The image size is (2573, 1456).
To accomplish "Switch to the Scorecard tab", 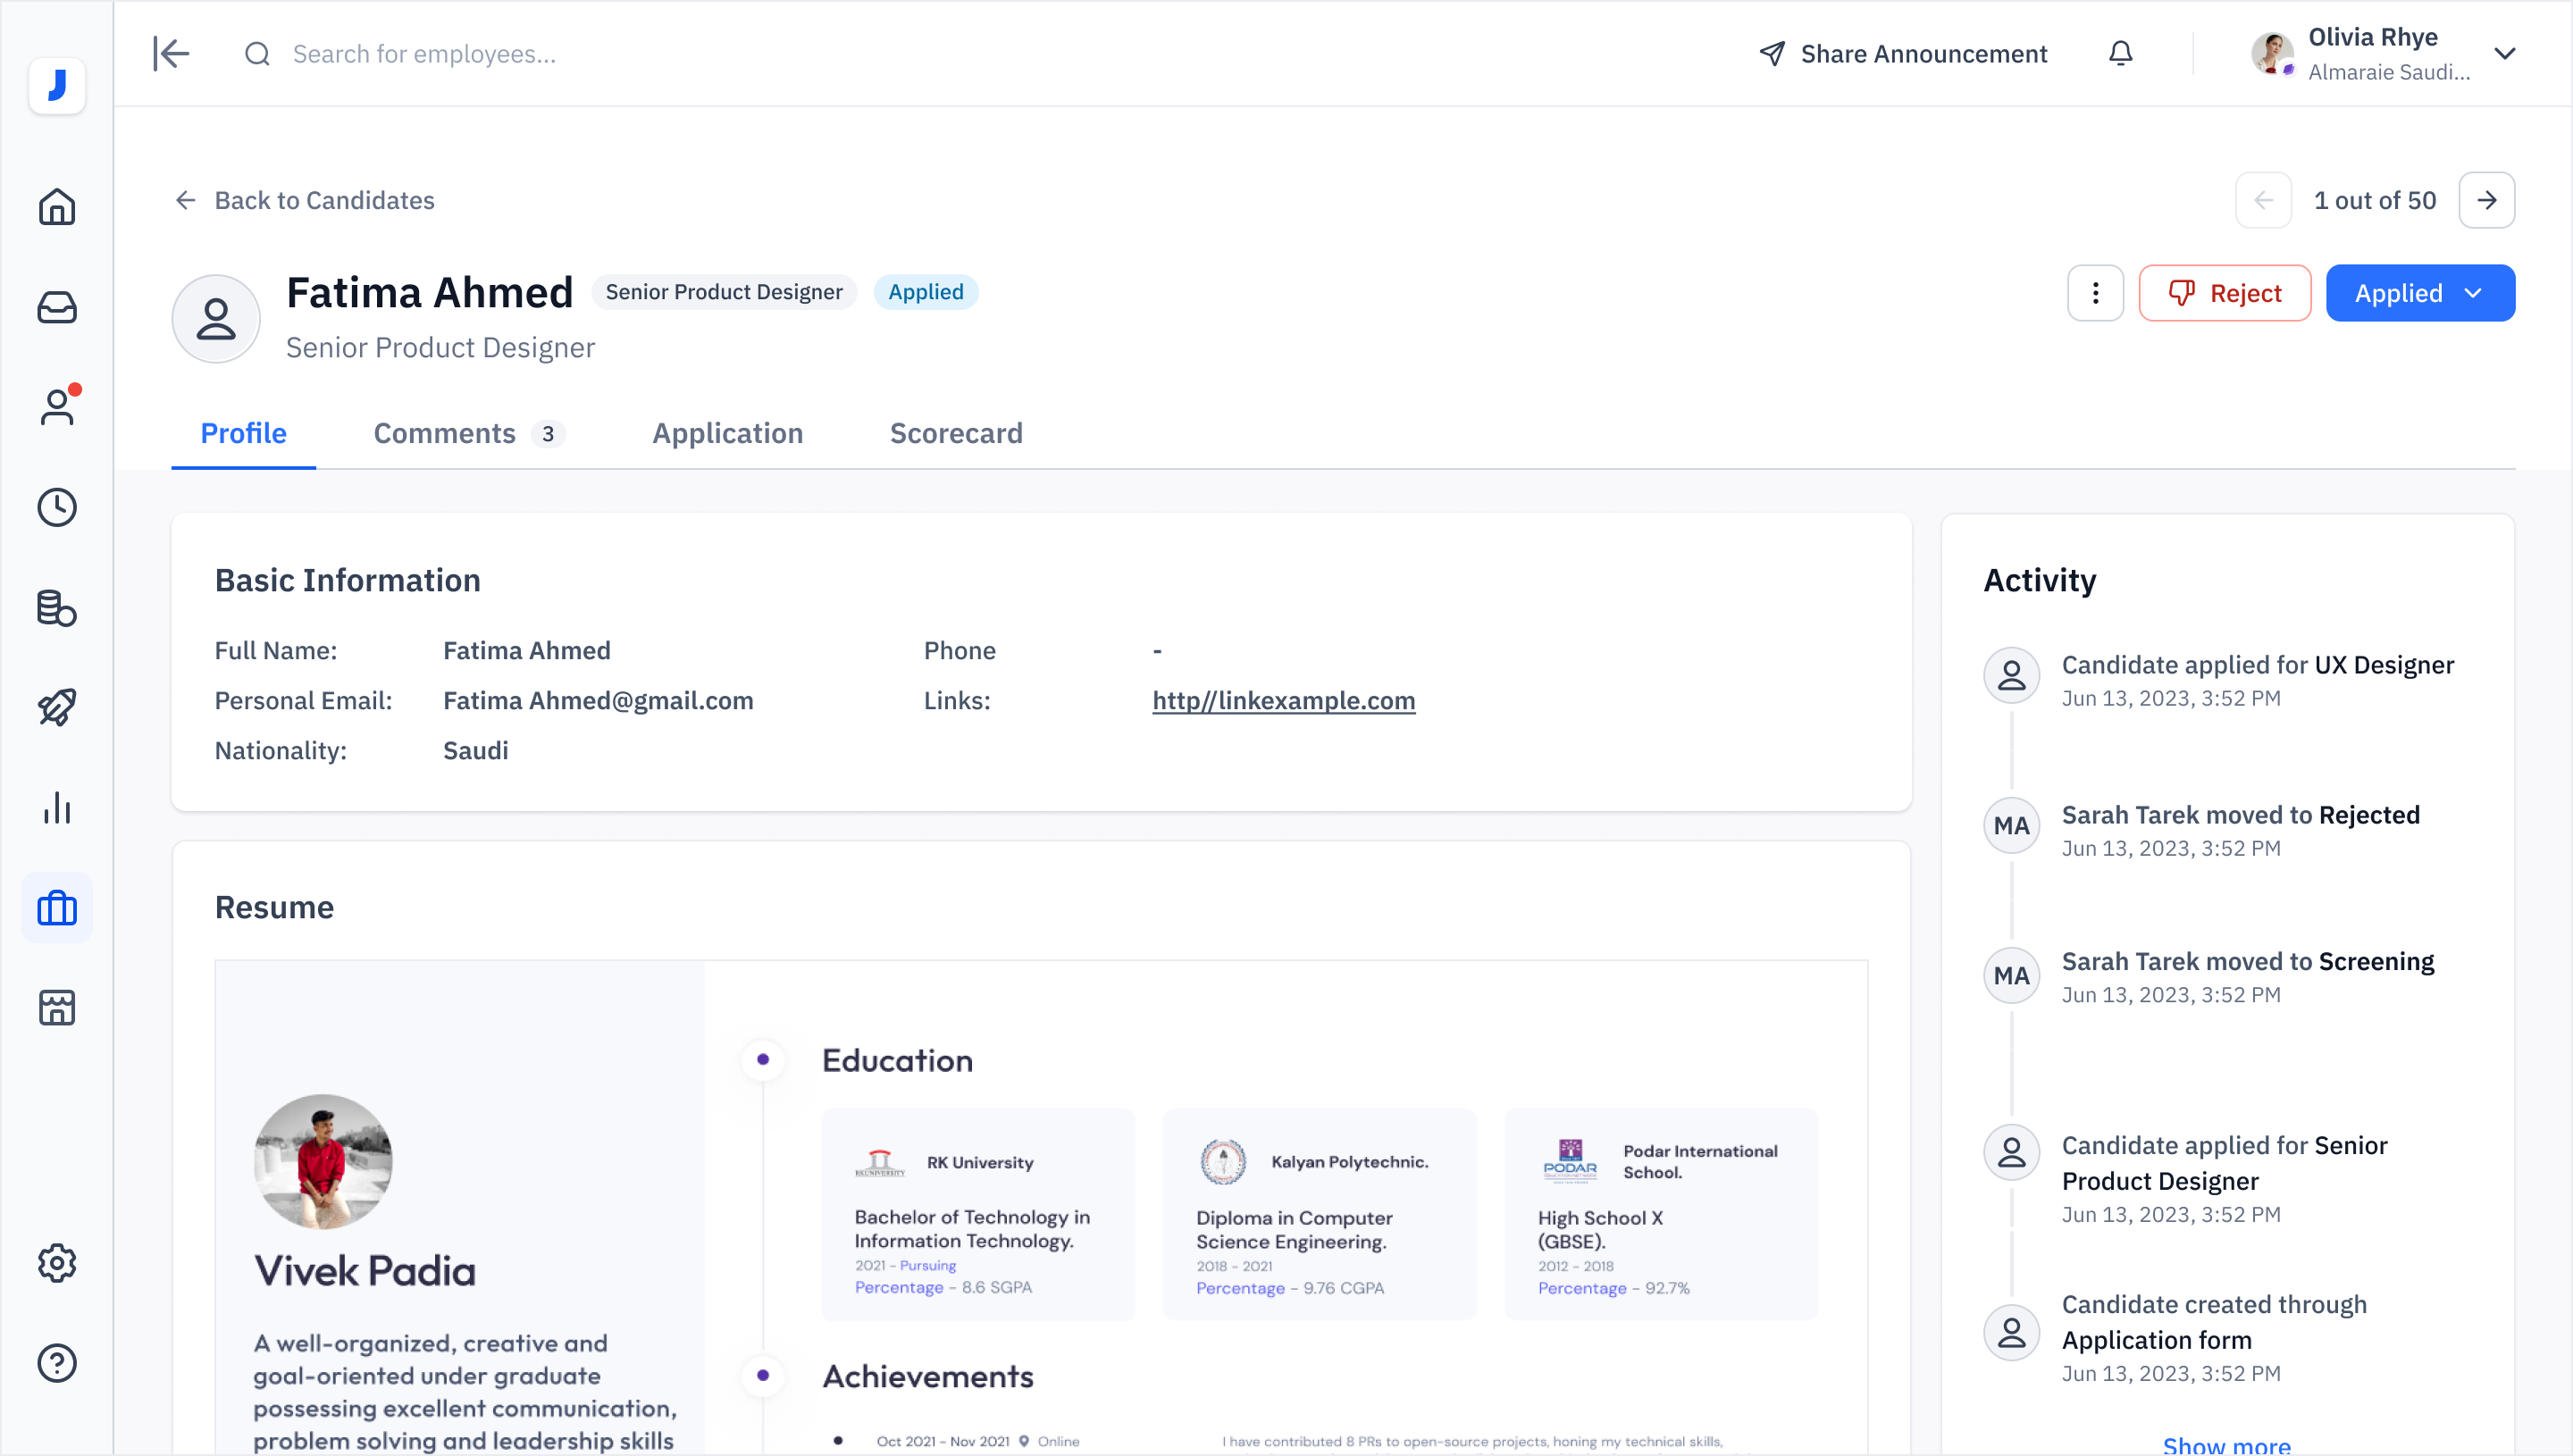I will tap(955, 433).
